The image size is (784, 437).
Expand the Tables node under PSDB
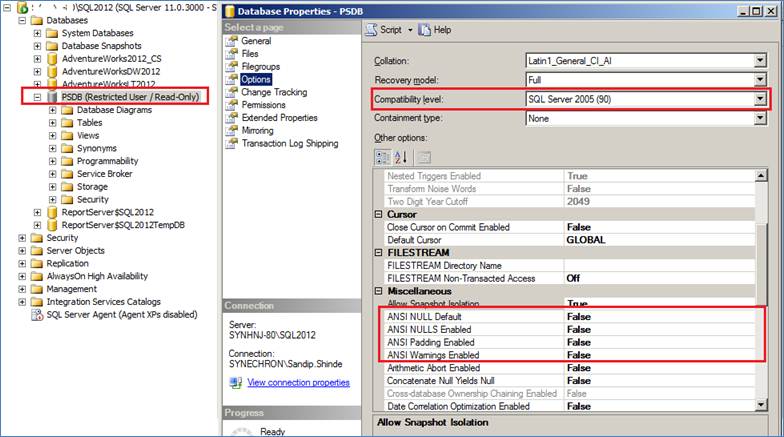(x=52, y=123)
